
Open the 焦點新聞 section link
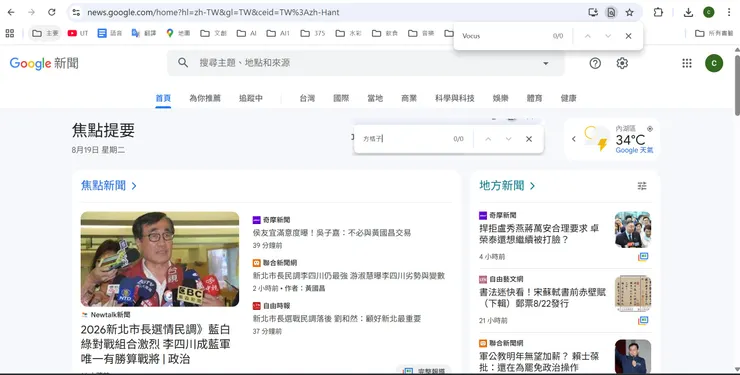click(109, 185)
